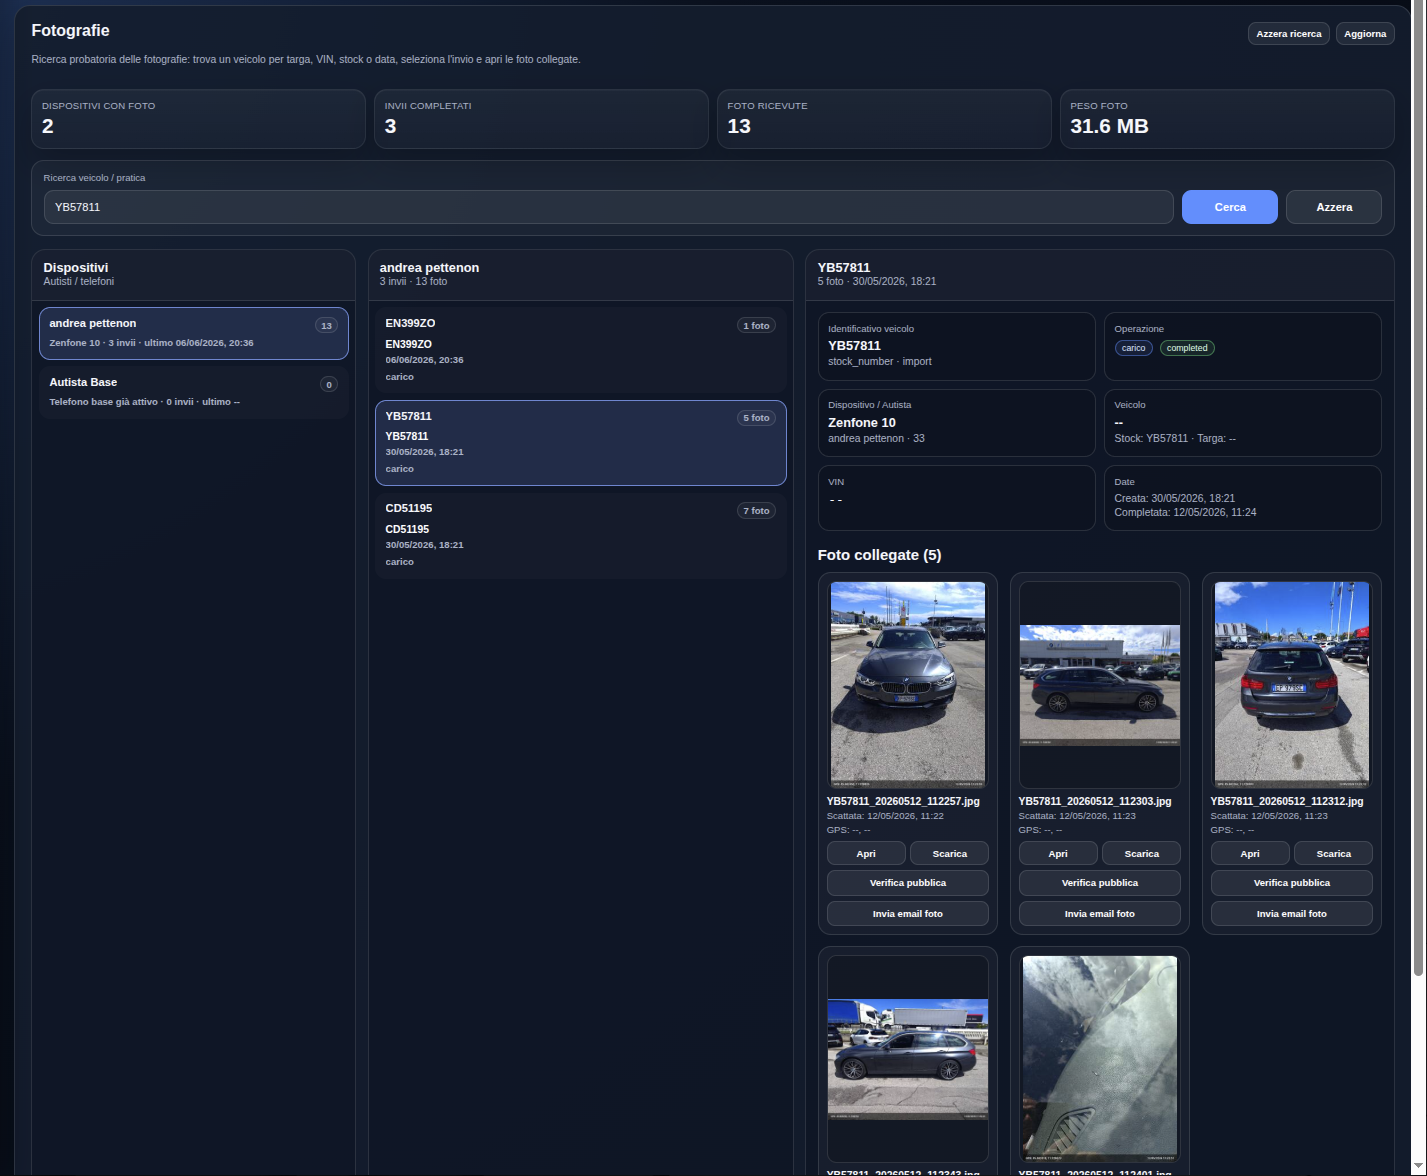Screen dimensions: 1427x1176
Task: Focus the Ricerca veicolo search input
Action: 608,207
